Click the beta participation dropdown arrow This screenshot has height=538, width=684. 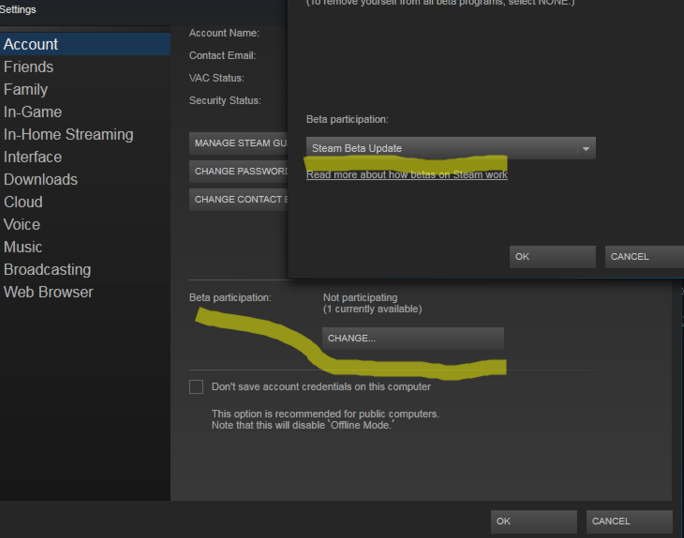coord(586,149)
